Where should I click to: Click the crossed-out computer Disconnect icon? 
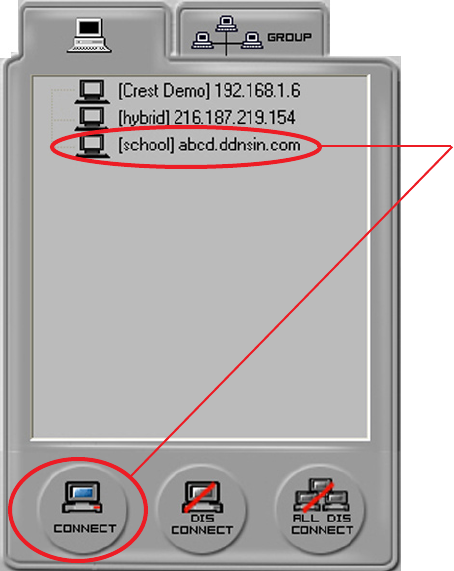click(x=202, y=496)
